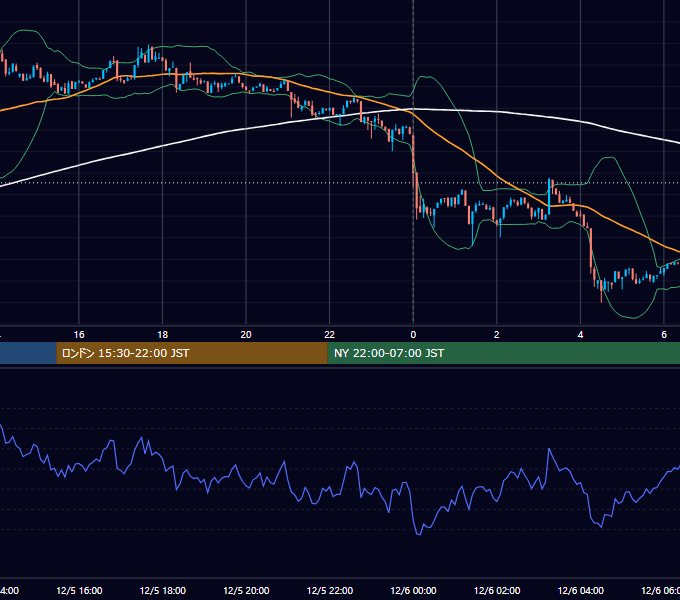Screen dimensions: 680x600
Task: Click the 16 hour label on price chart axis
Action: pyautogui.click(x=79, y=335)
